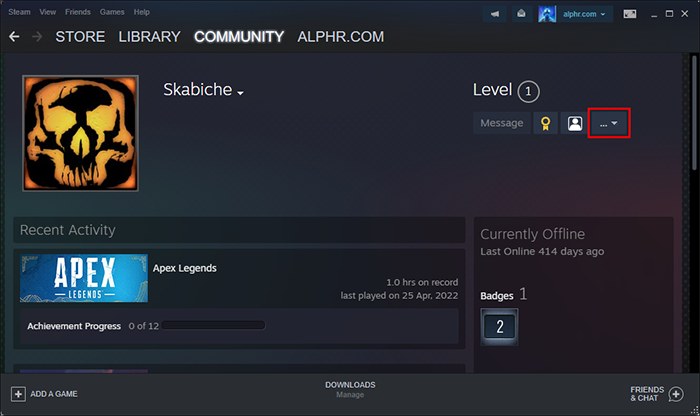
Task: Switch to the COMMUNITY tab
Action: (239, 37)
